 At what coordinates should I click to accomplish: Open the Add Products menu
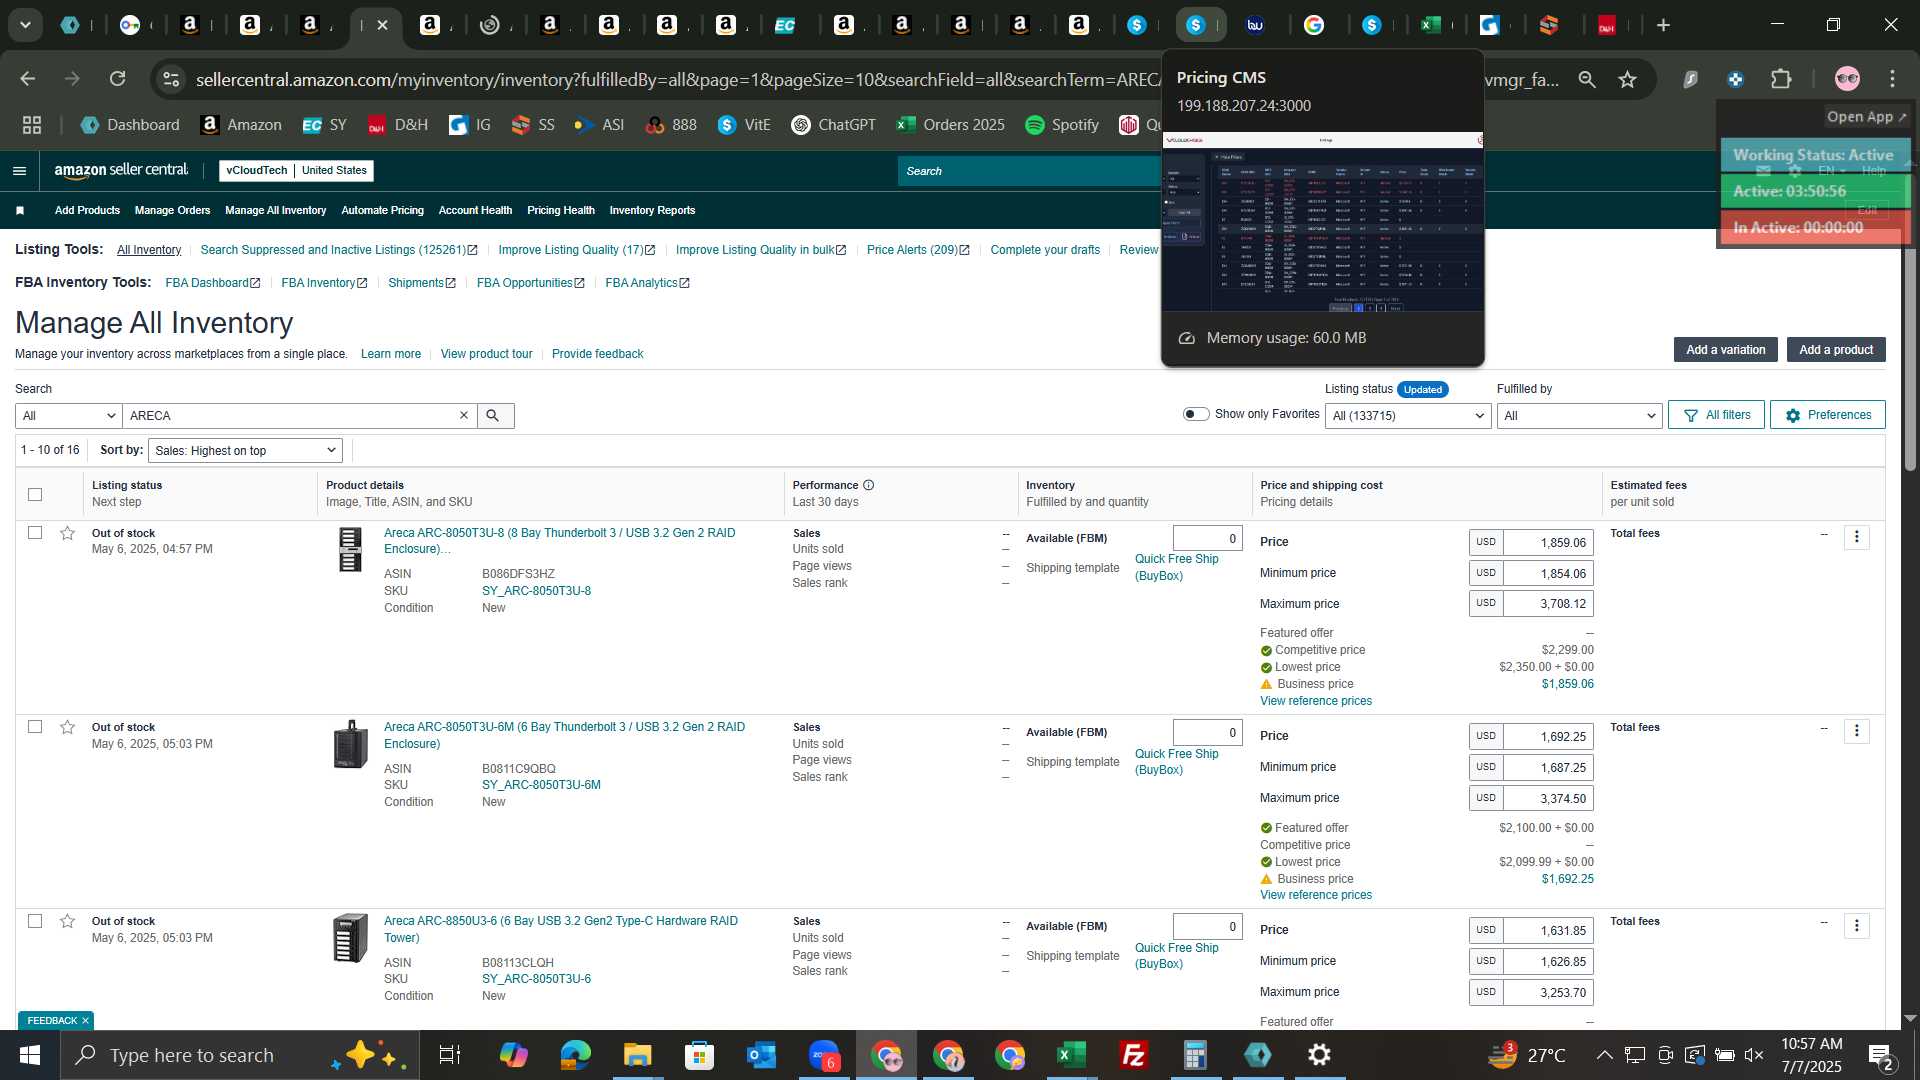(87, 210)
